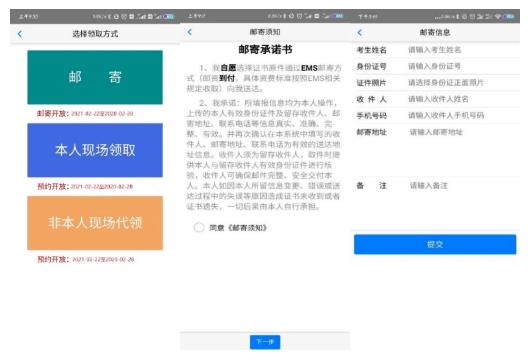Click the 邮寄信息 title
This screenshot has width=530, height=362.
[x=435, y=32]
